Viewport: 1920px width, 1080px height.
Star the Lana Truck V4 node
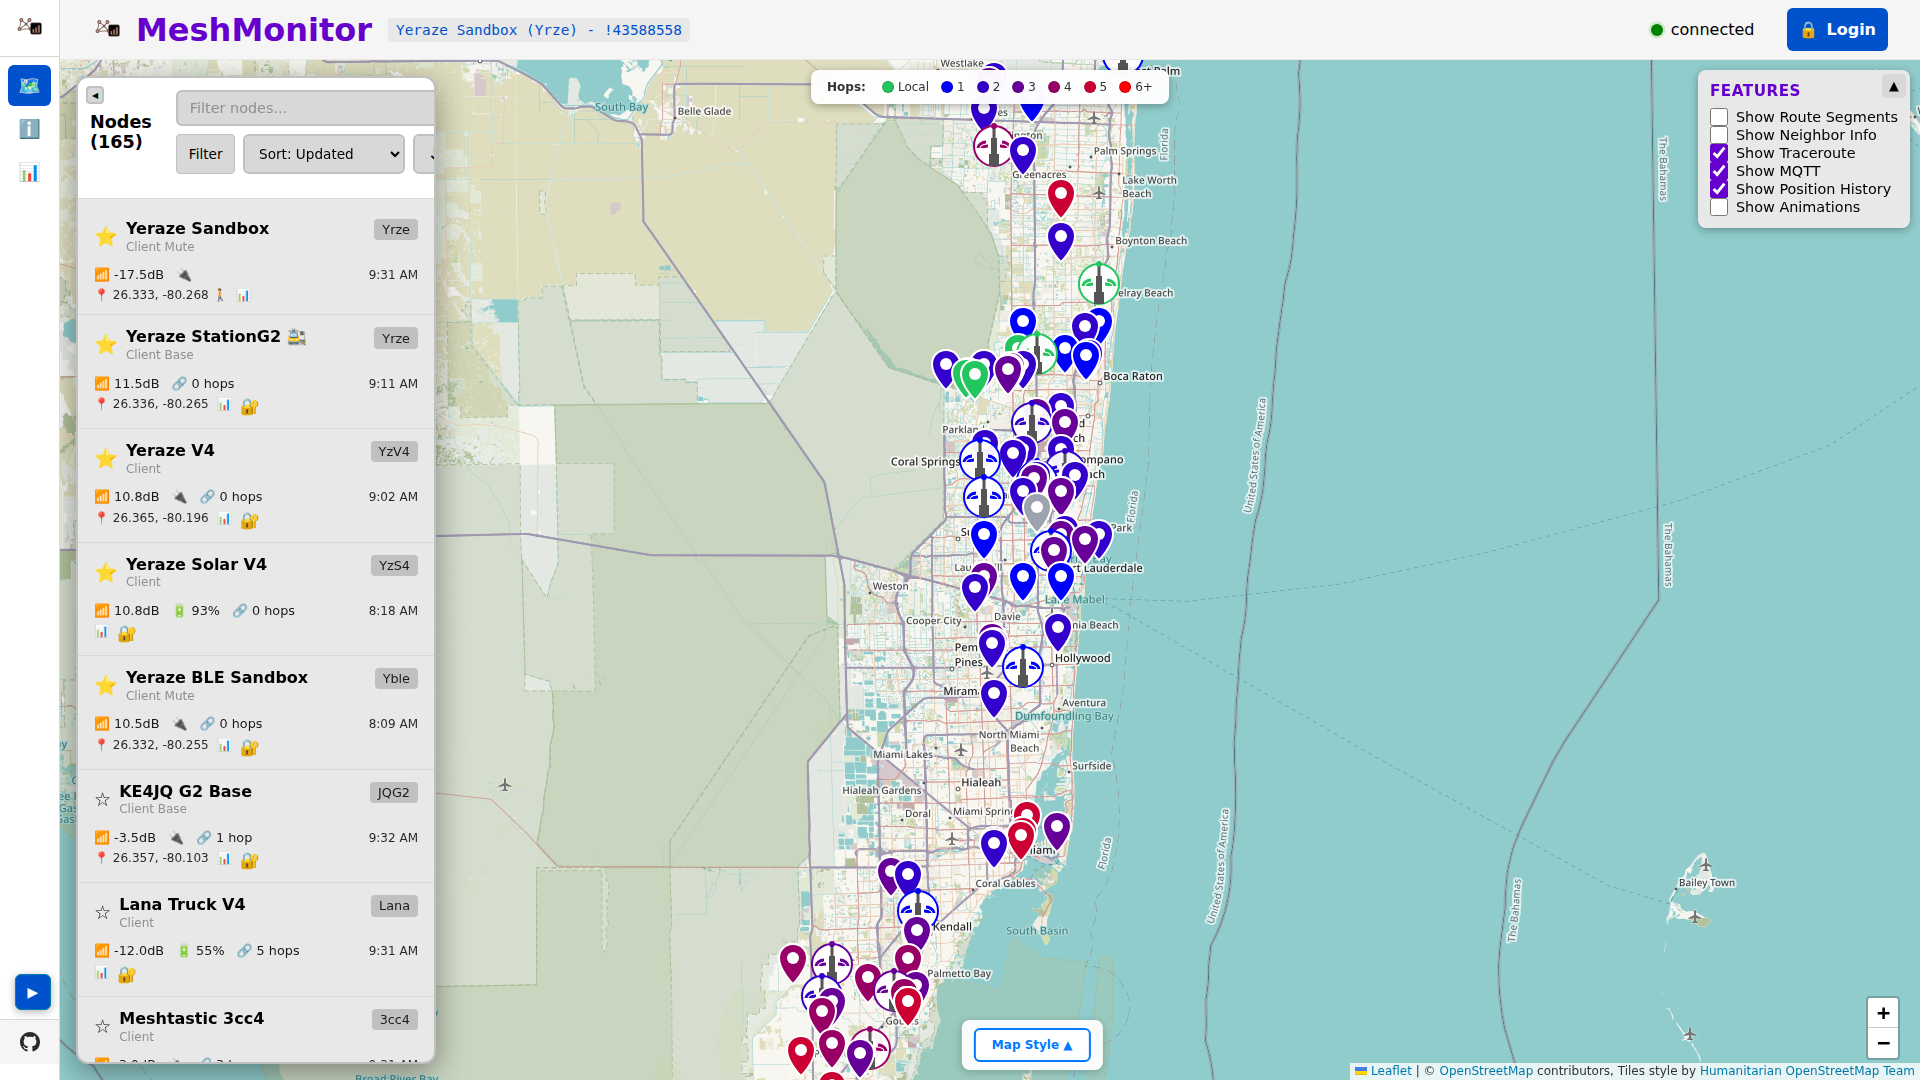click(x=102, y=912)
